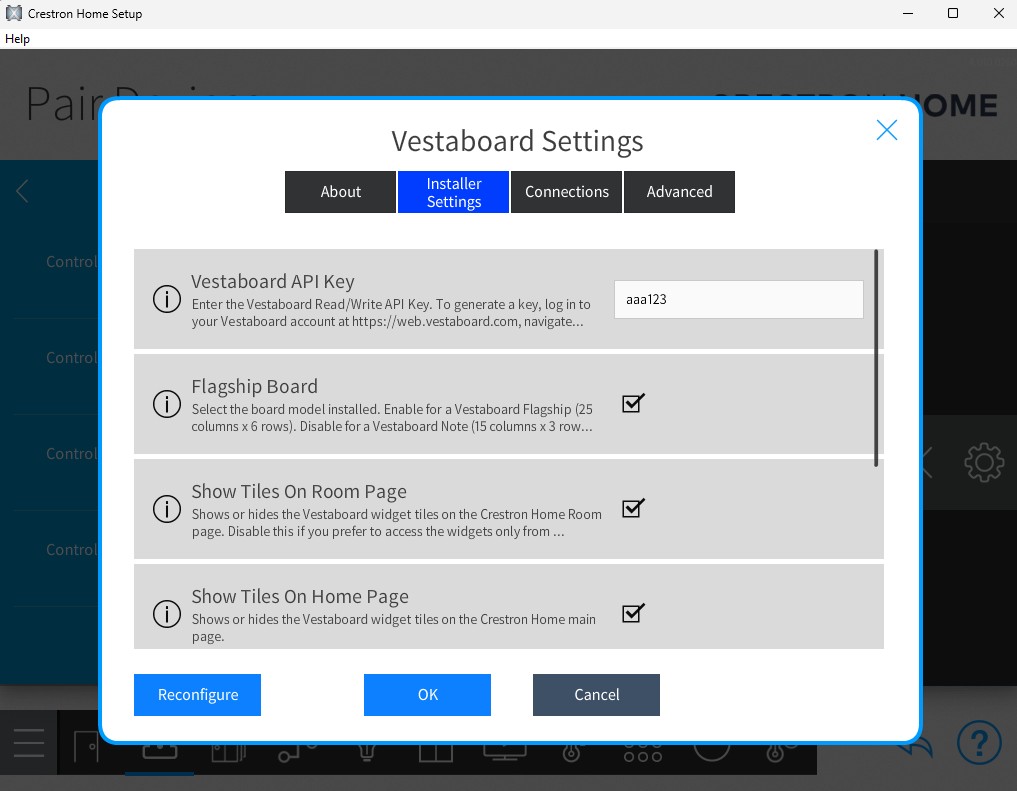Close the Vestaboard Settings dialog with the X
Viewport: 1017px width, 791px height.
[x=886, y=130]
